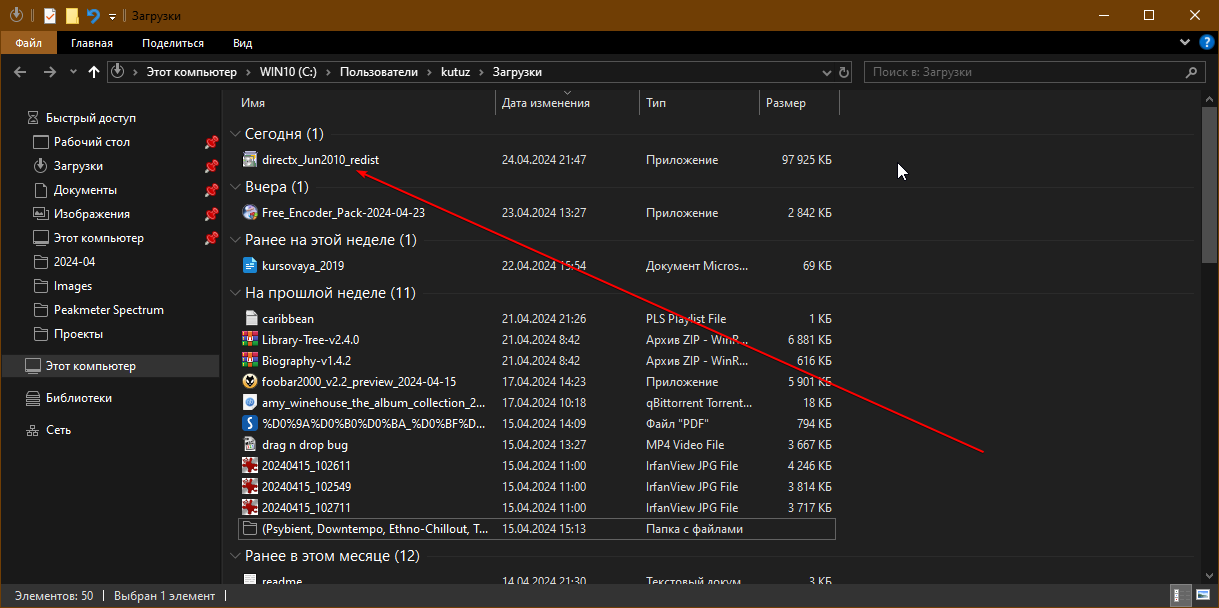Viewport: 1219px width, 608px height.
Task: Collapse the Сегодня (1) group
Action: click(235, 134)
